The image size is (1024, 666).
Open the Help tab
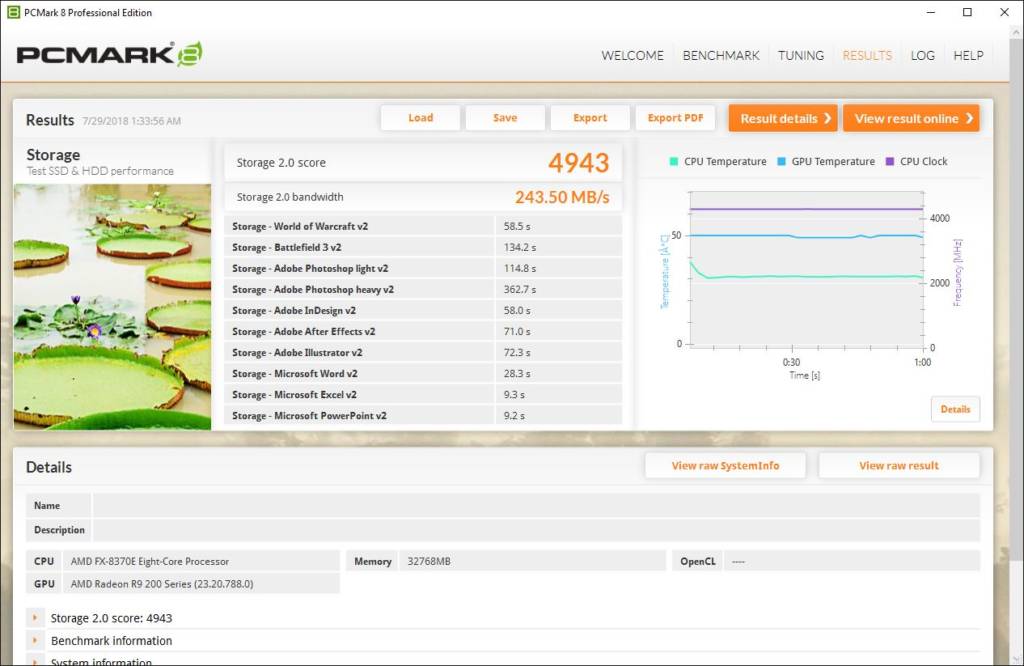click(968, 56)
